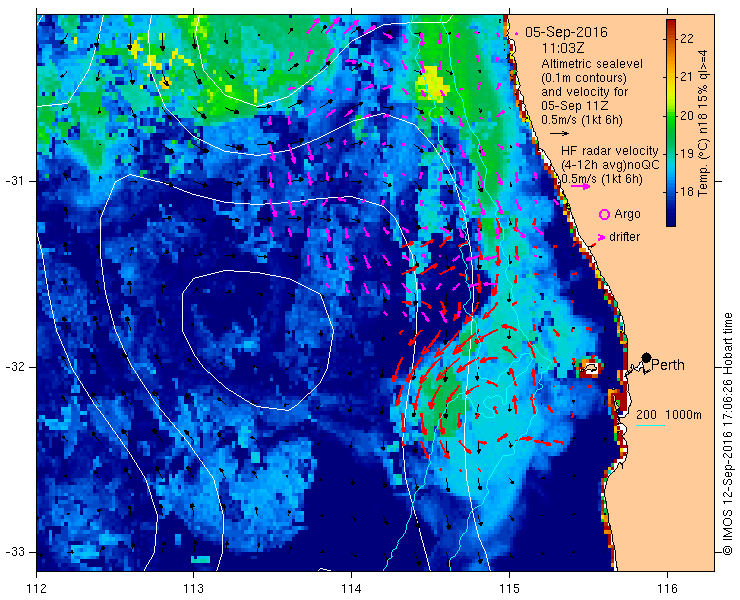Click the Argo legend label
This screenshot has width=740, height=600.
627,214
